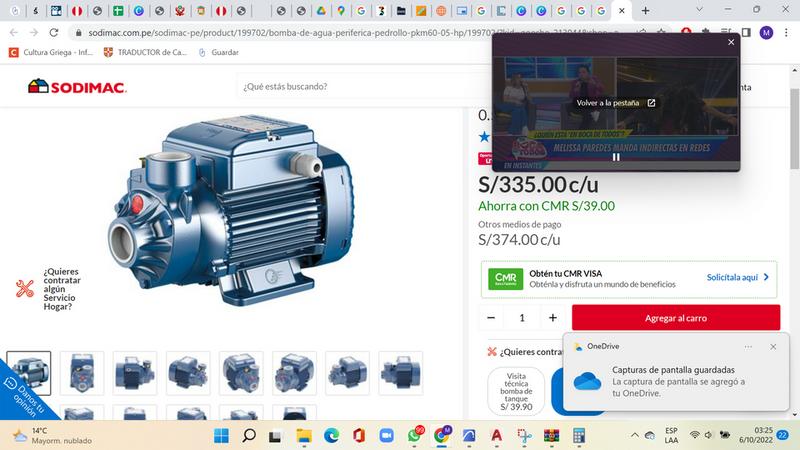800x450 pixels.
Task: Click the search box ¿Qué estás buscando?
Action: tap(365, 86)
